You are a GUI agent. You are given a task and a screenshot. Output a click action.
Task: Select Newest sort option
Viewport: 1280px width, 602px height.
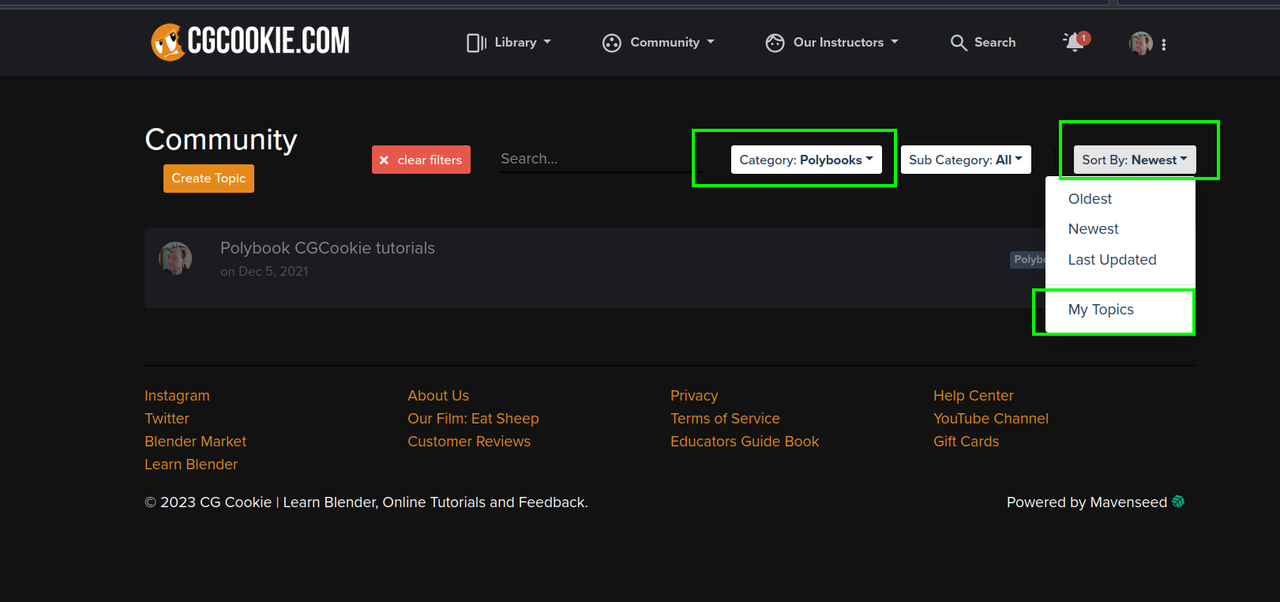pyautogui.click(x=1093, y=229)
